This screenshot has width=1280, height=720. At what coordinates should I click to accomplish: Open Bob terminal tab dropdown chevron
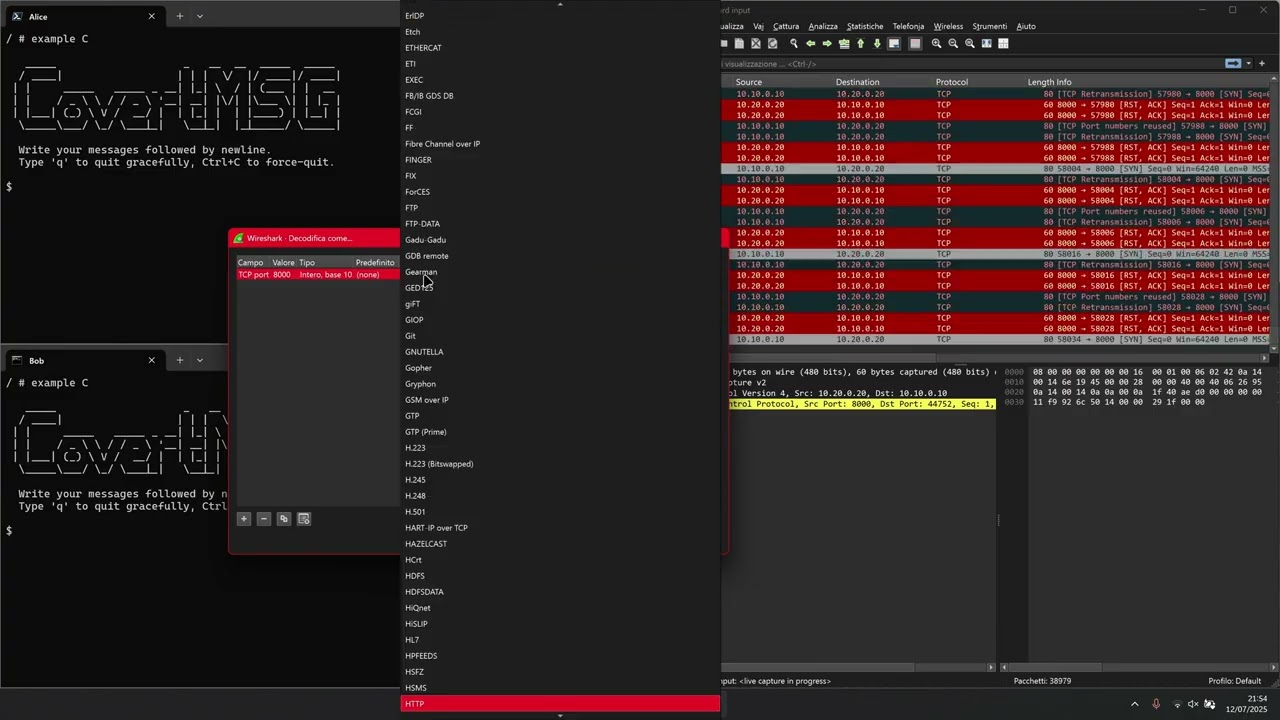point(200,360)
